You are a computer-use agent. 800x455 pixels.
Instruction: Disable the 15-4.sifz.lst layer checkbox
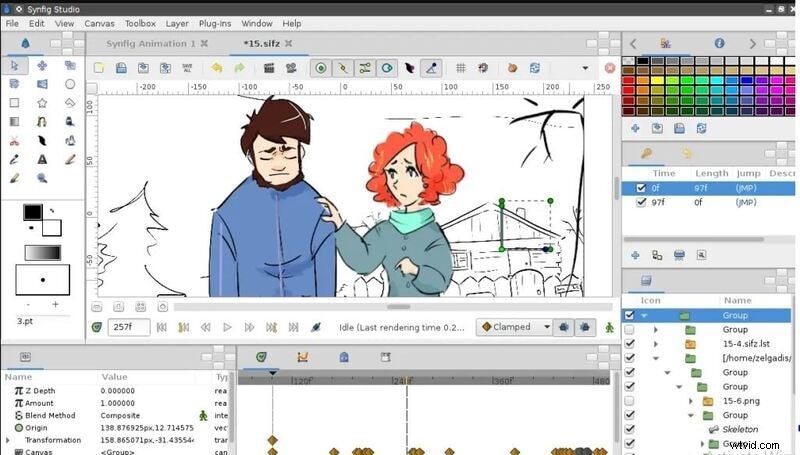630,344
